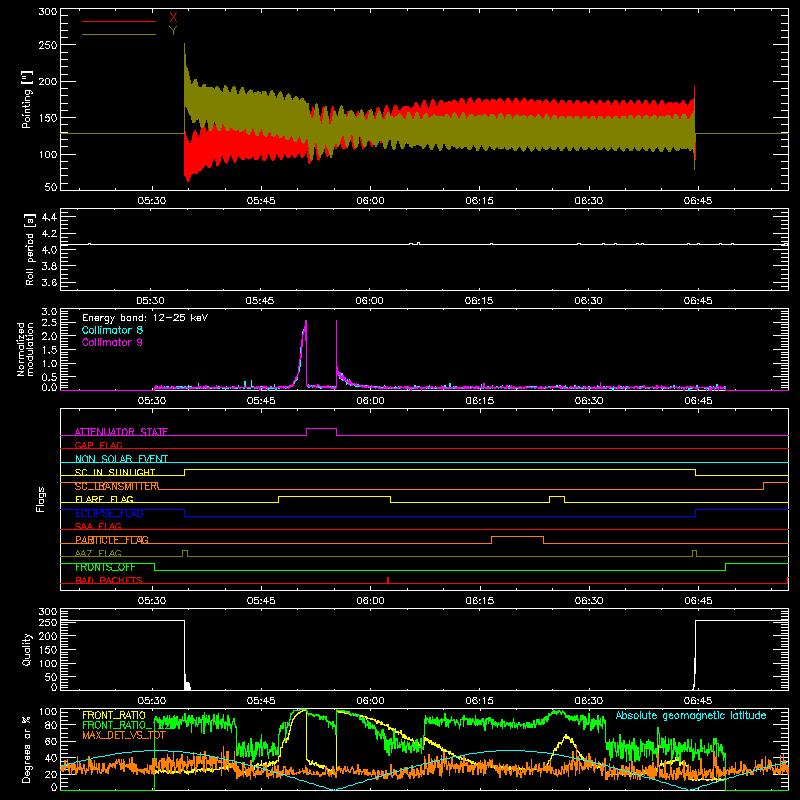Click the 05:30 tick under Flags plot
The width and height of the screenshot is (800, 800).
pos(152,601)
